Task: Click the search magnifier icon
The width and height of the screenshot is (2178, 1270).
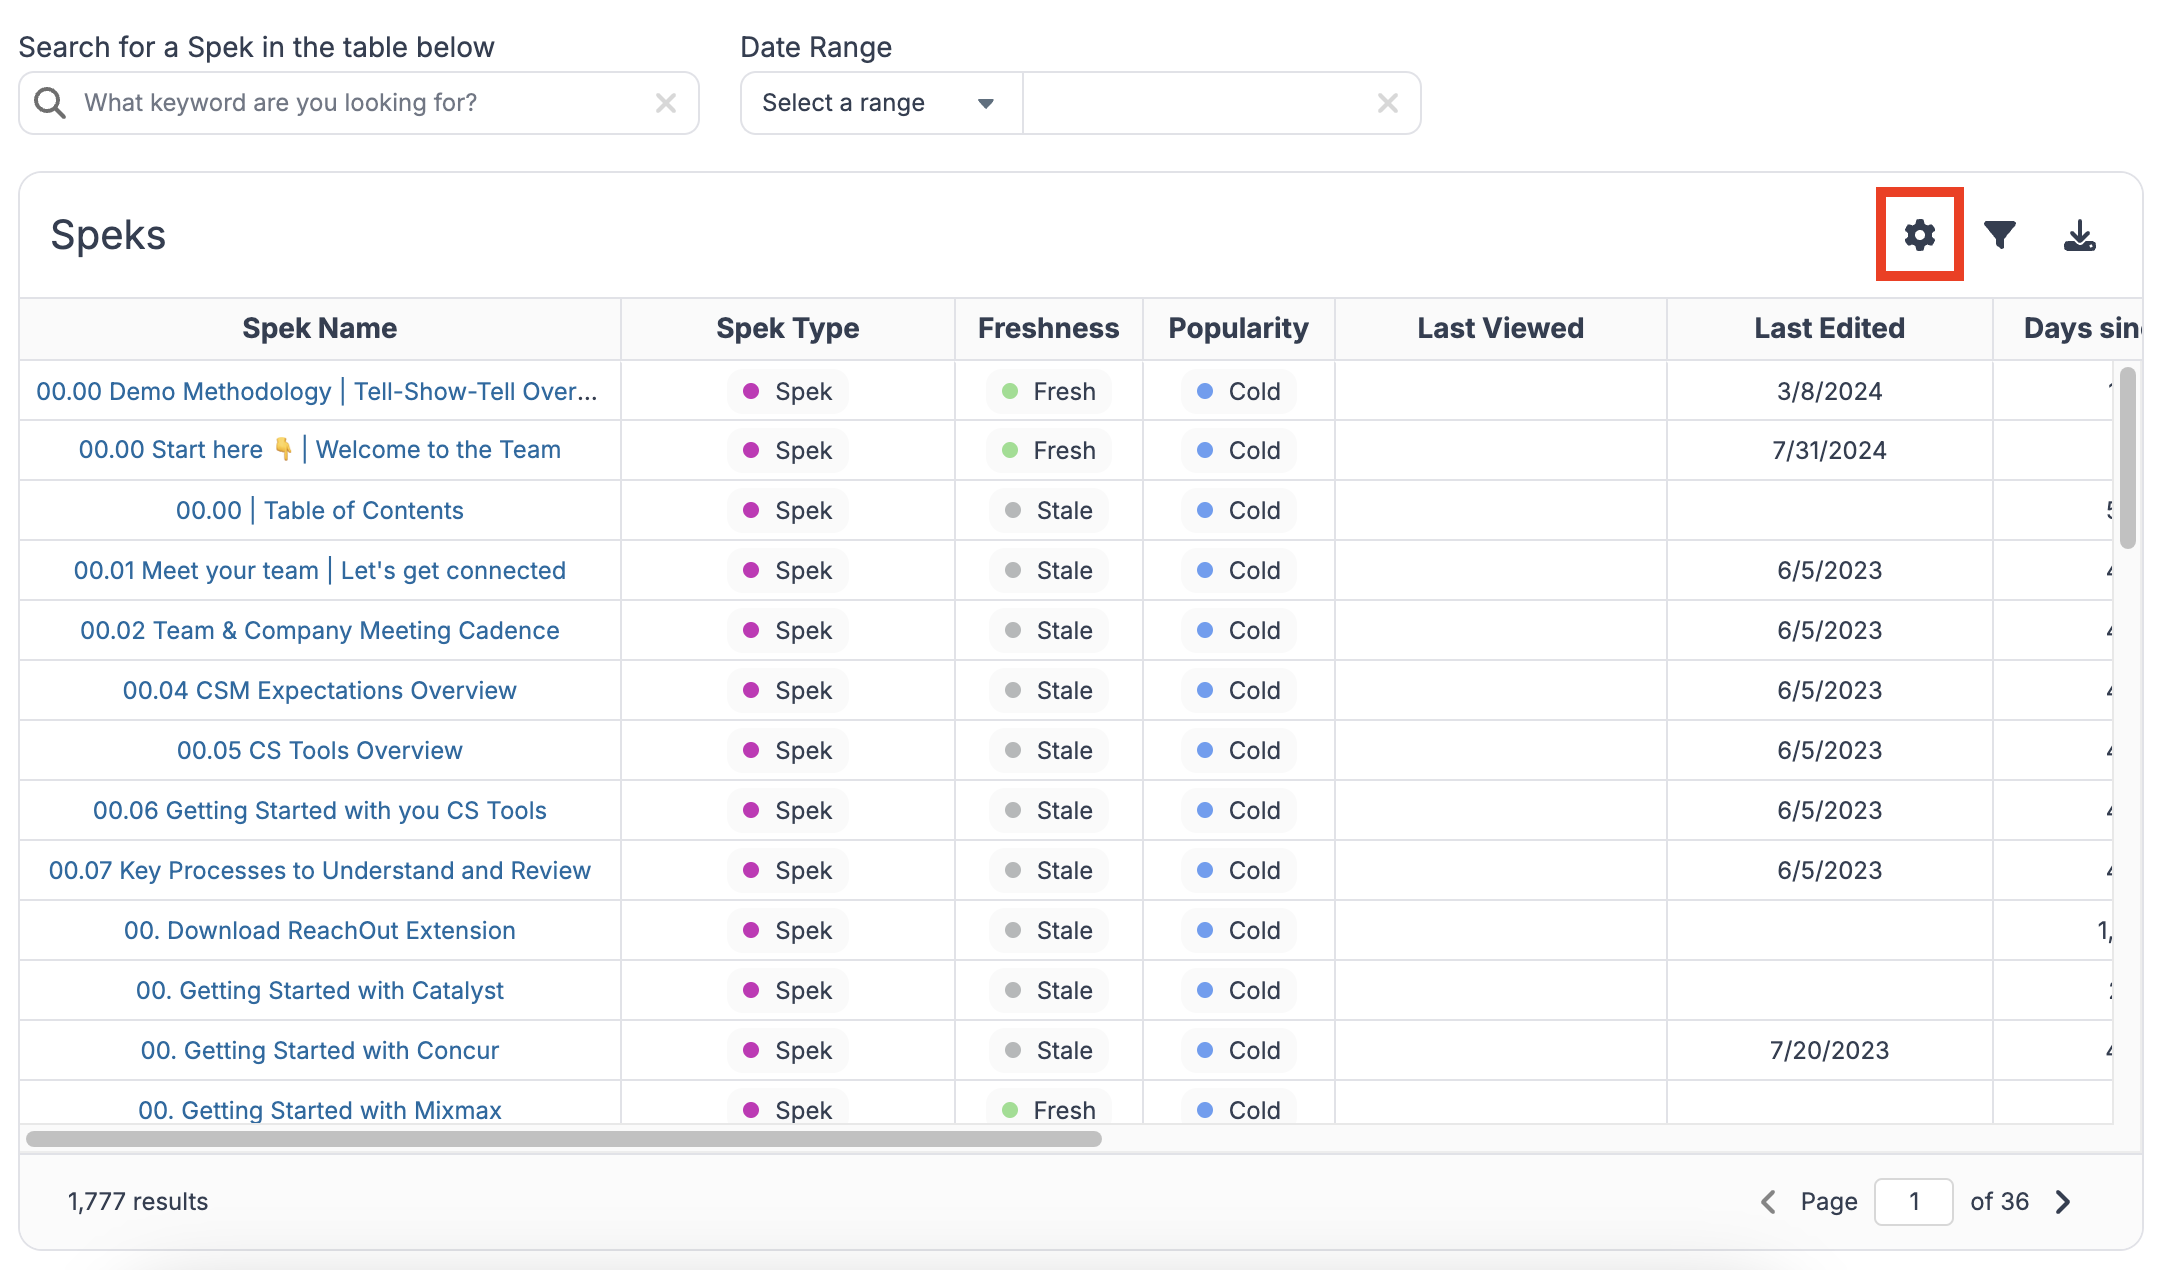Action: click(x=50, y=102)
